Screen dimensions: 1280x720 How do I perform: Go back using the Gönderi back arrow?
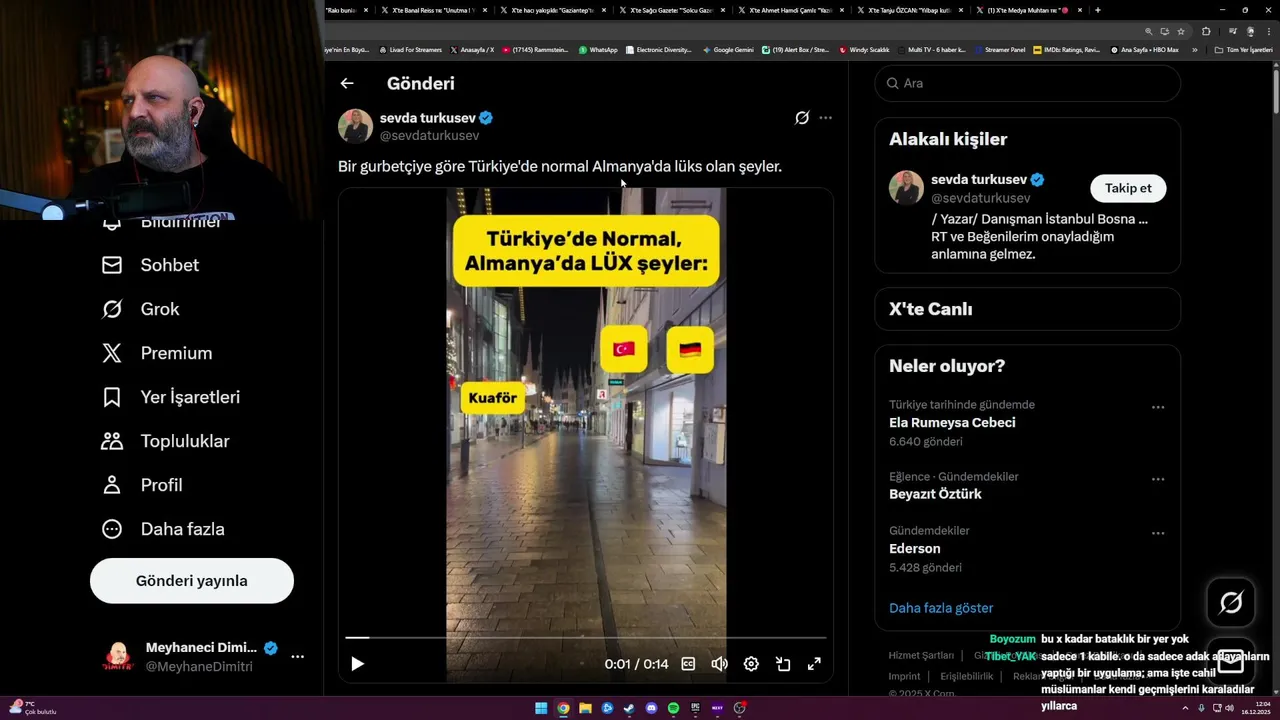point(347,84)
